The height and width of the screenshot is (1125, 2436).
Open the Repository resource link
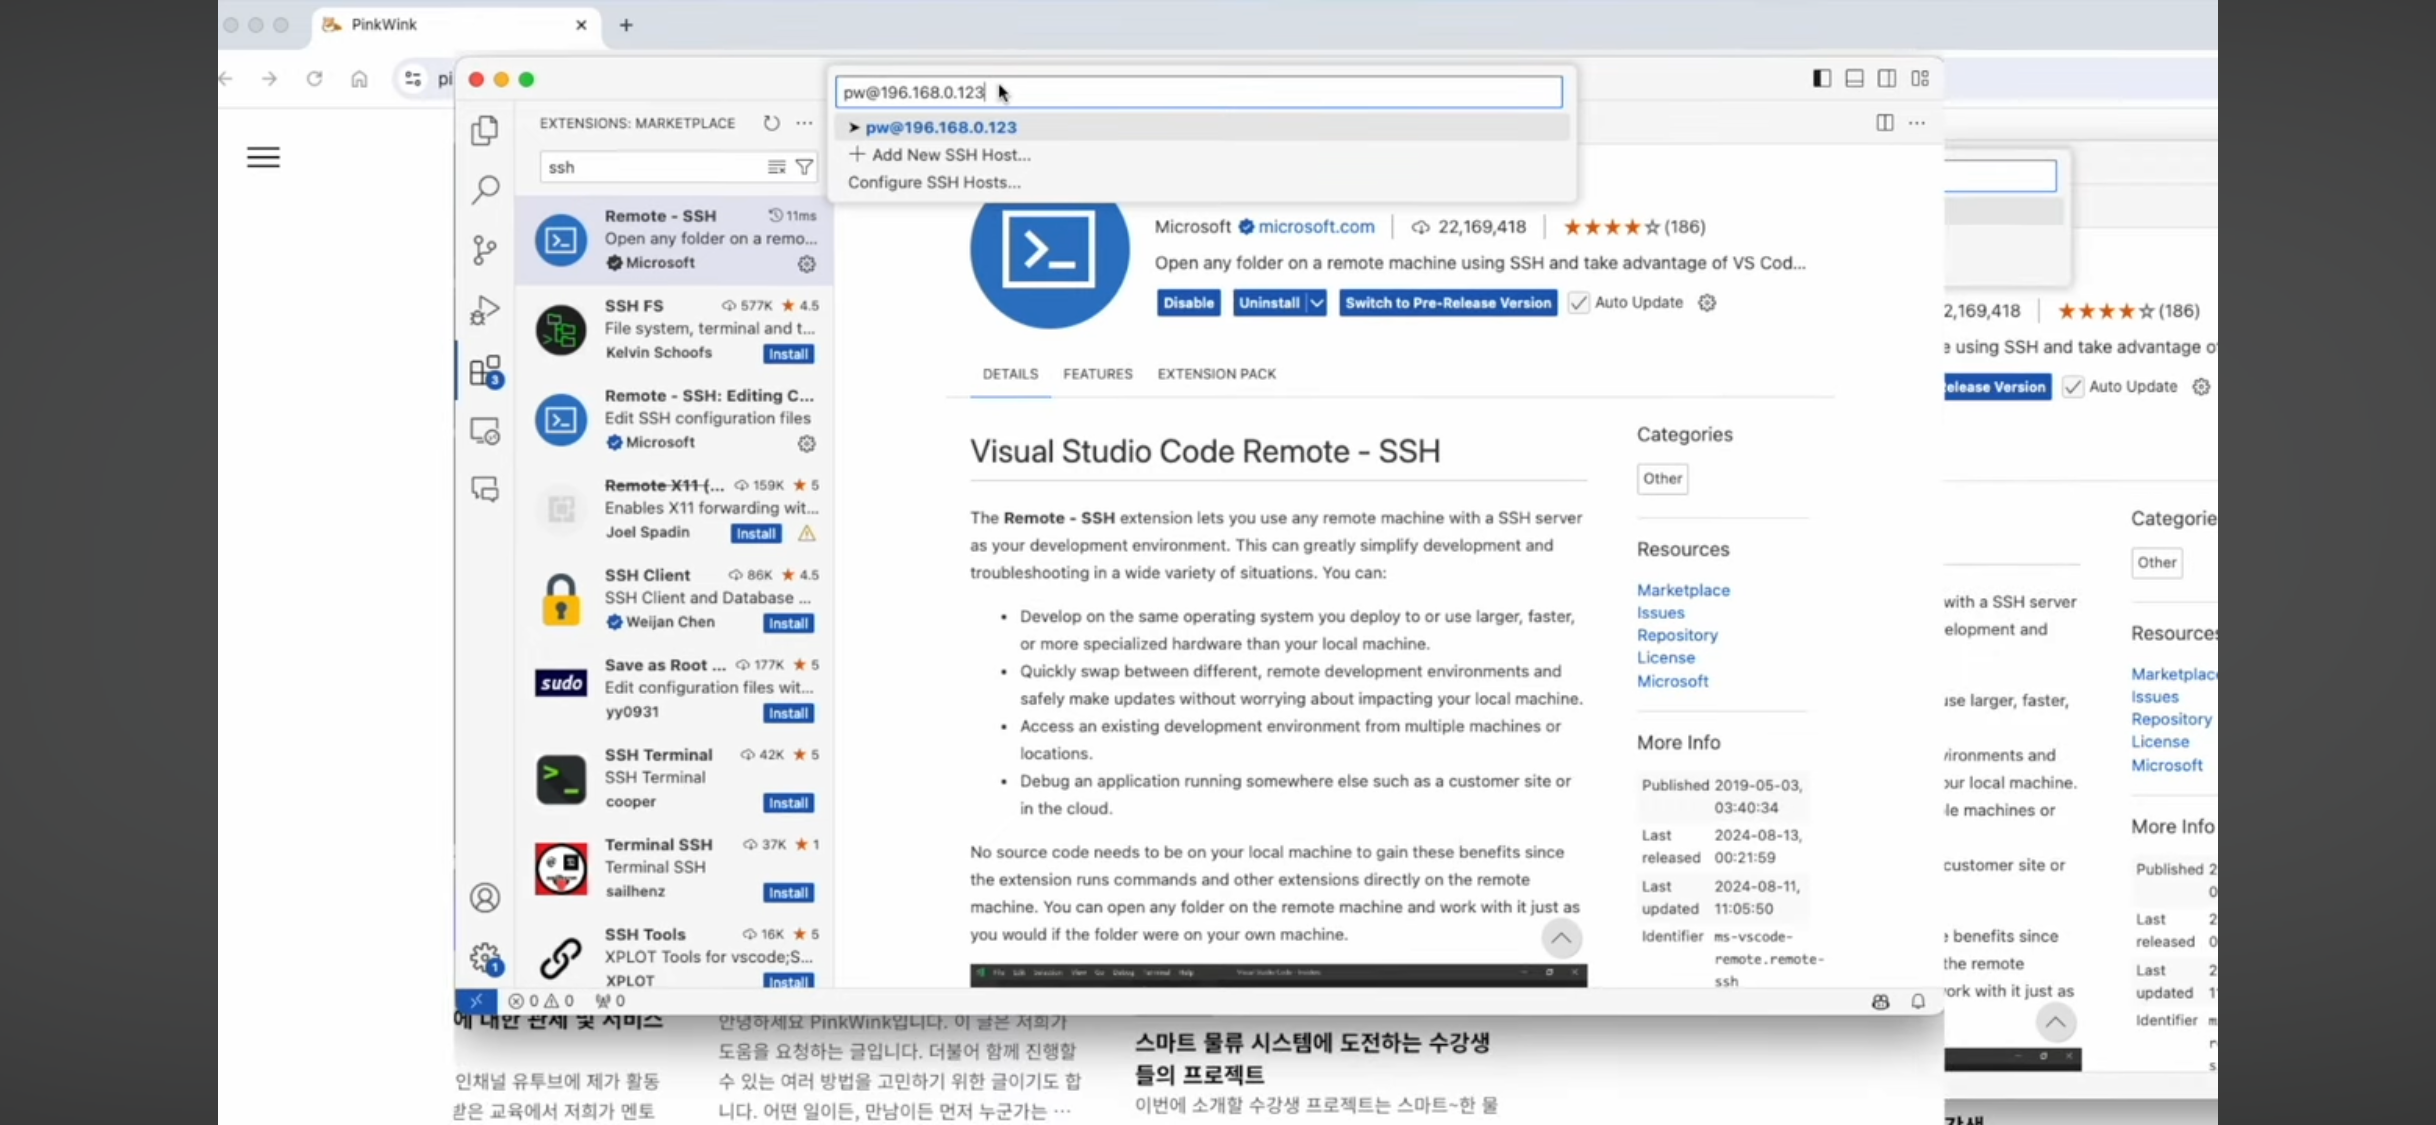(x=1677, y=635)
